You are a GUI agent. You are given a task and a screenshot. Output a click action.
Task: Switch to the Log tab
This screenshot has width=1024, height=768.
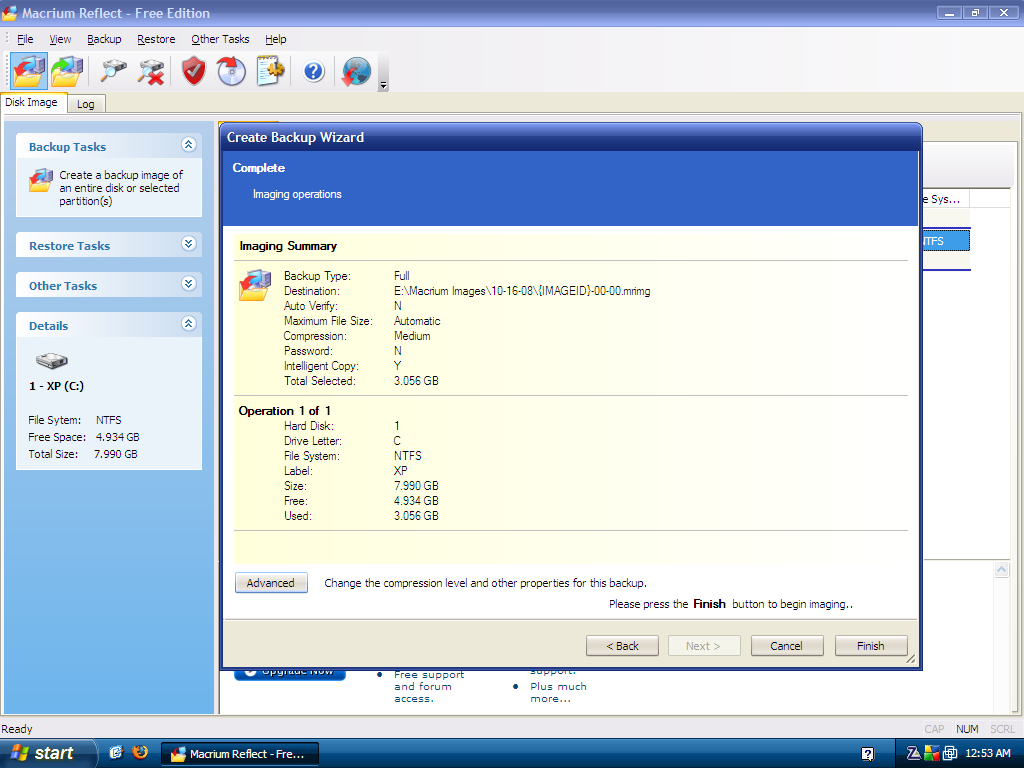tap(86, 104)
